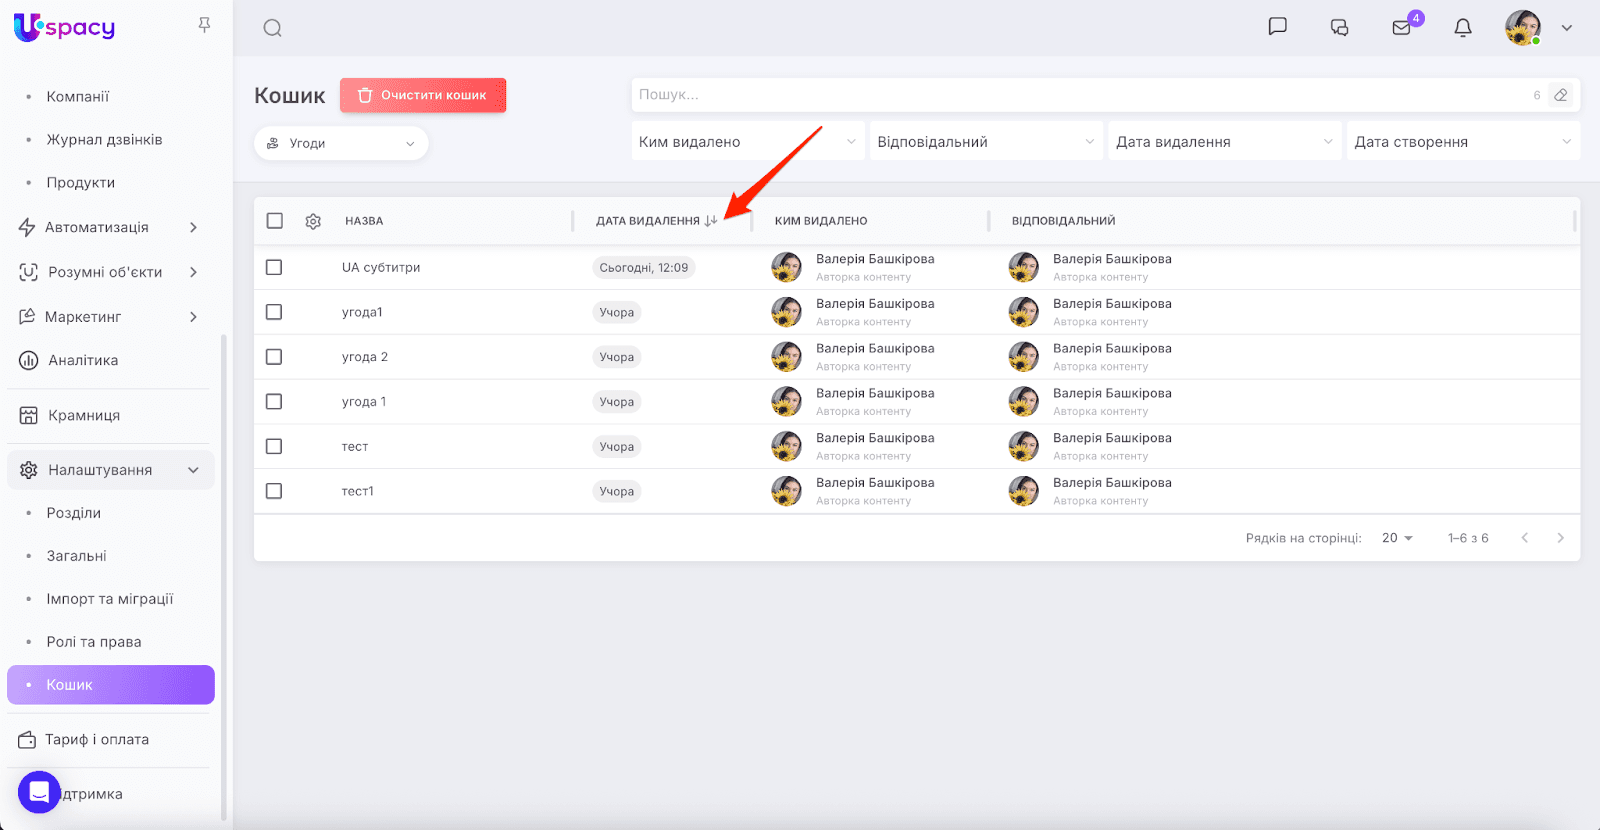
Task: Go to Аналітика in the sidebar
Action: [x=83, y=360]
